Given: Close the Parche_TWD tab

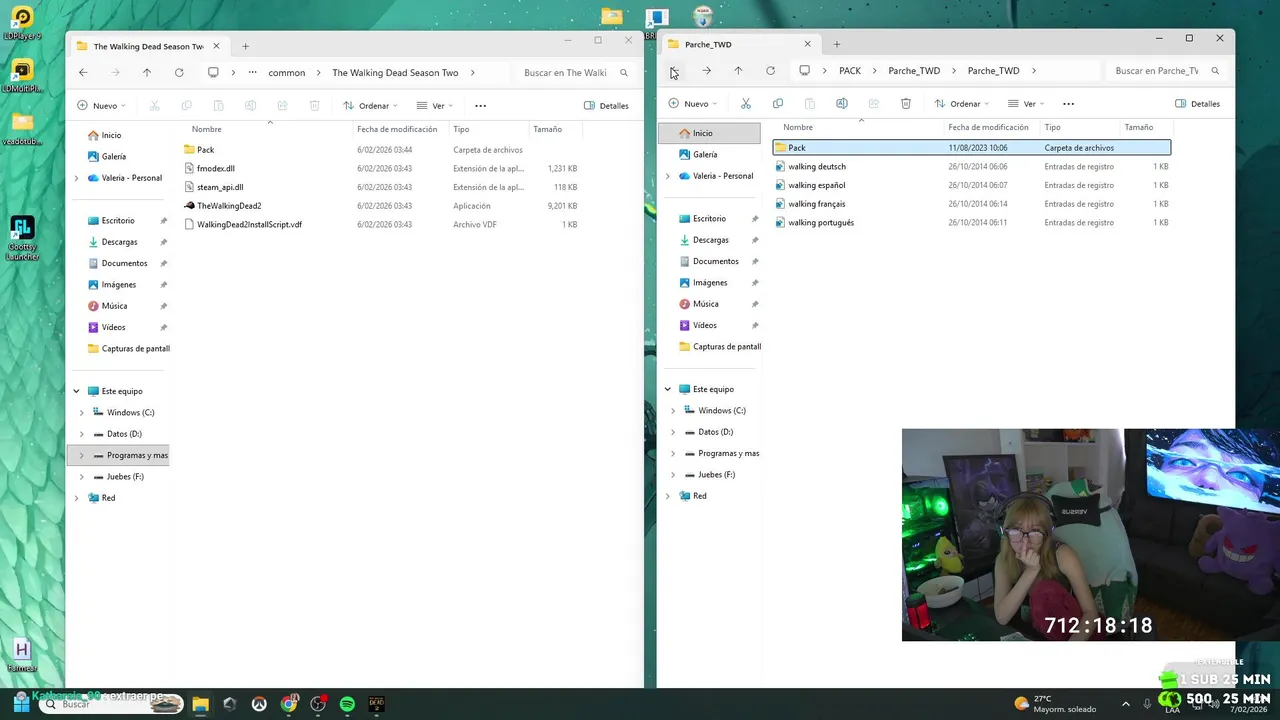Looking at the screenshot, I should click(x=808, y=44).
